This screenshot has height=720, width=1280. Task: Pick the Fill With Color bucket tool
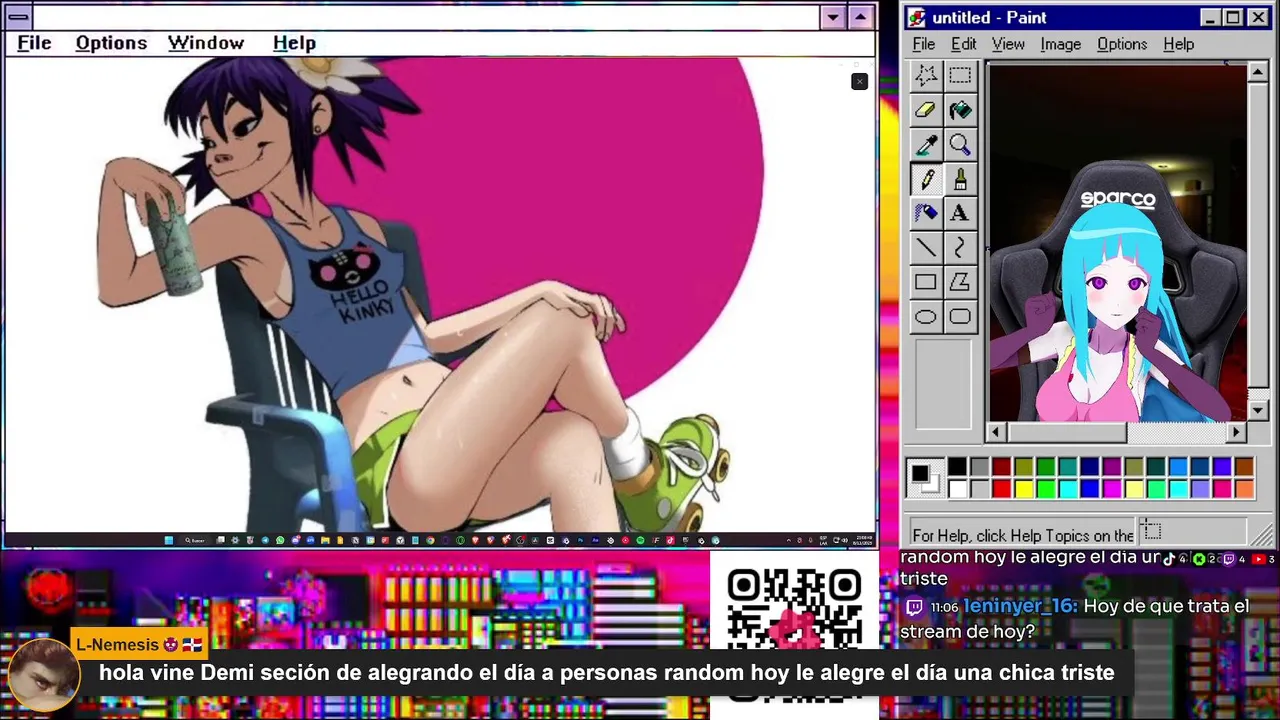click(960, 110)
